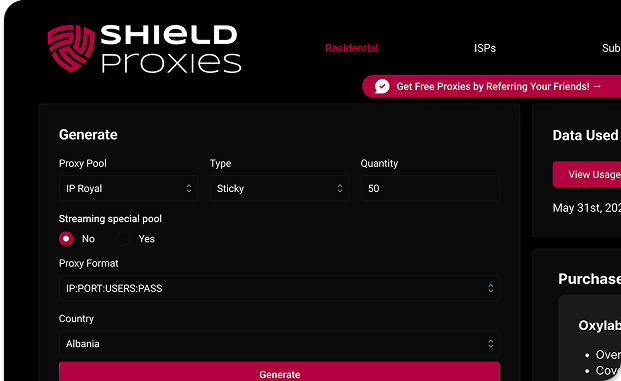The width and height of the screenshot is (621, 381).
Task: Click the red Generate button
Action: [x=279, y=371]
